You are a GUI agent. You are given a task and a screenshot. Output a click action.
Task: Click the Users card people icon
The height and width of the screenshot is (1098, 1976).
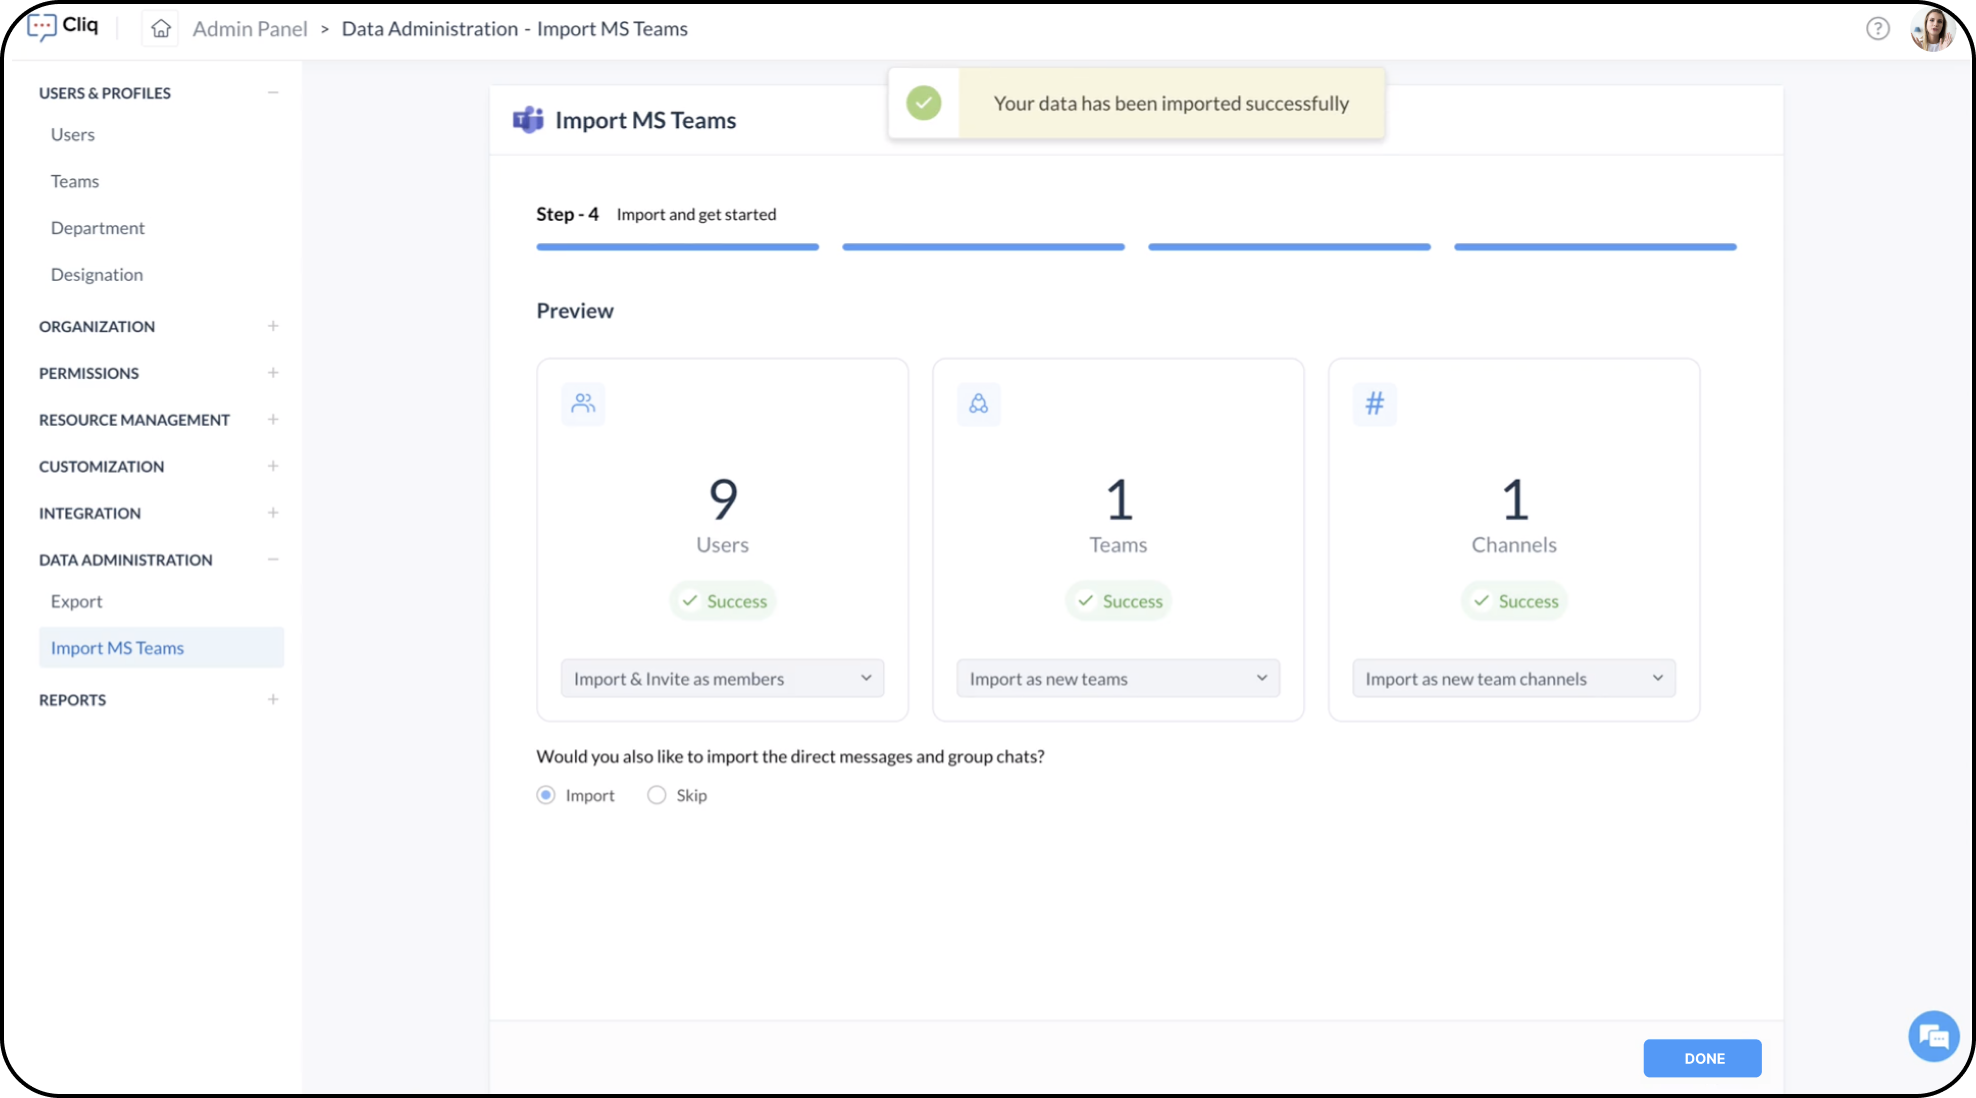click(583, 404)
